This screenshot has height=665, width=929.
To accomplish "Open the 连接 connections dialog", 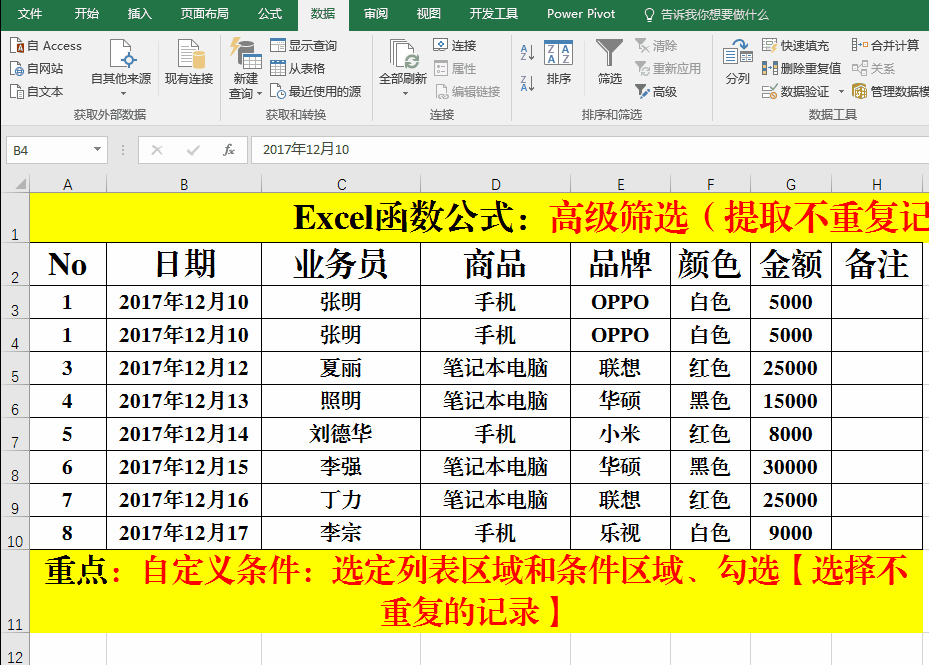I will point(455,46).
